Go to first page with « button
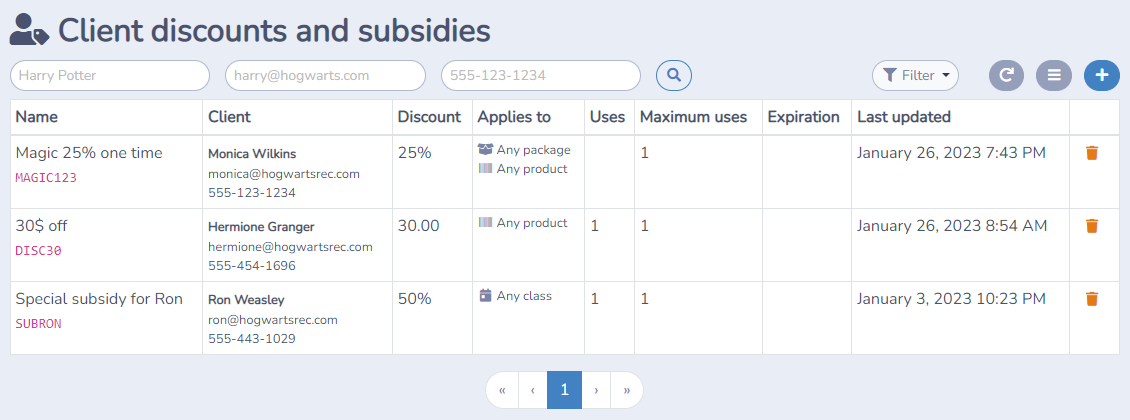Screen dimensions: 1130x420 pos(502,390)
